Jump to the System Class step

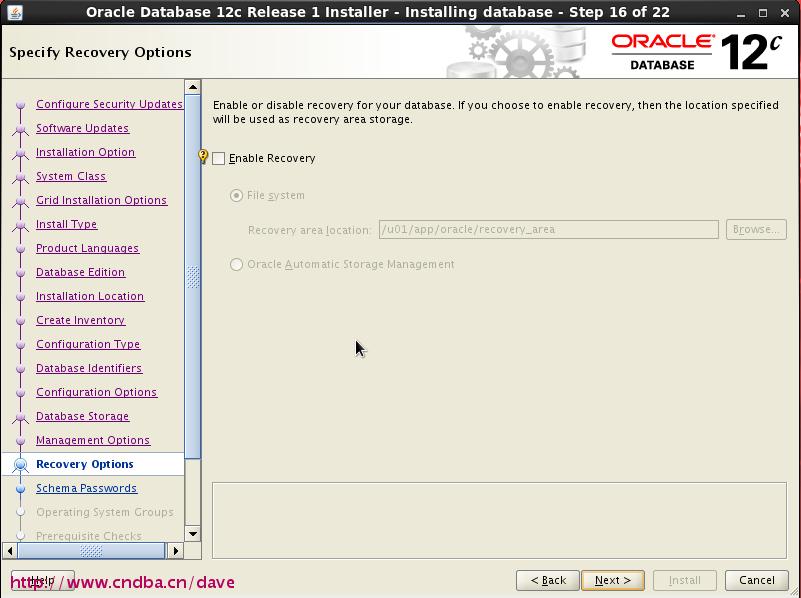71,176
